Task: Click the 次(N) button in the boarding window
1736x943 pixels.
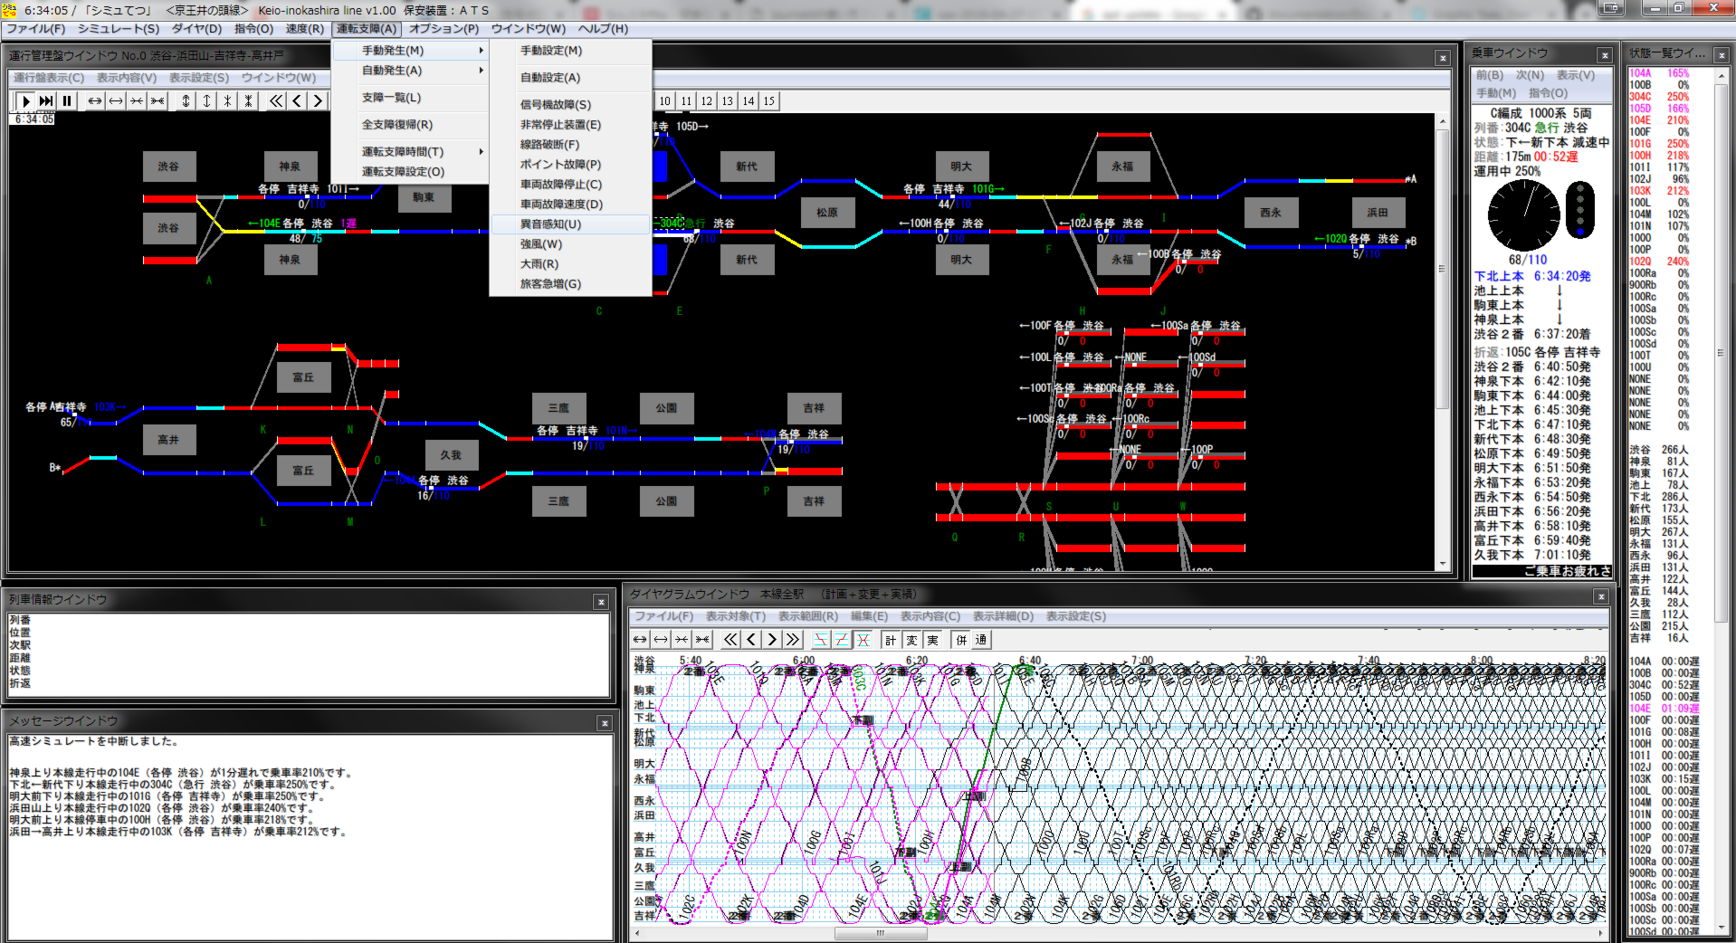Action: point(1529,76)
